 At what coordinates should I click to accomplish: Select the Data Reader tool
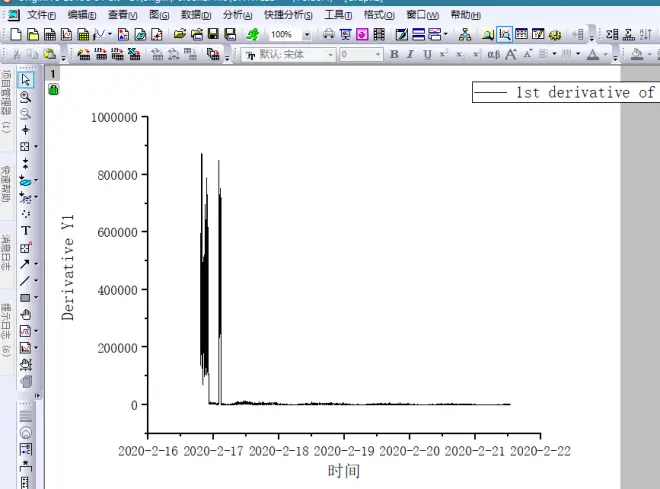(25, 146)
